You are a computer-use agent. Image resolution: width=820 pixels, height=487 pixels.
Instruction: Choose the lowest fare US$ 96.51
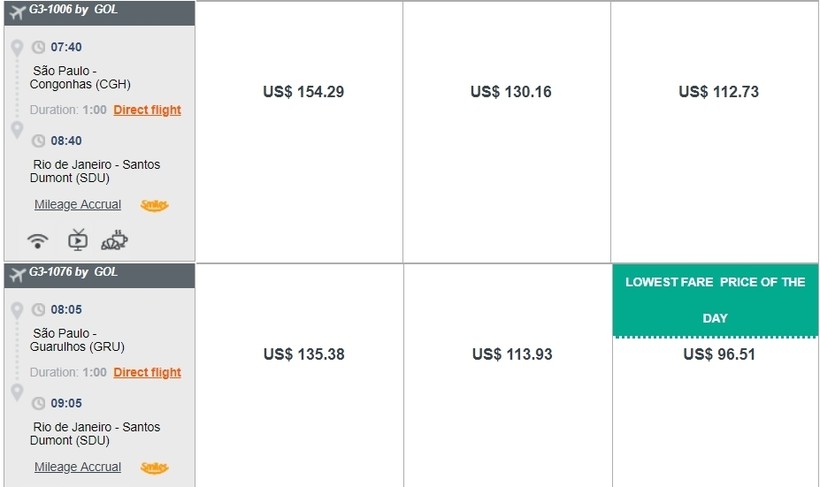[719, 355]
